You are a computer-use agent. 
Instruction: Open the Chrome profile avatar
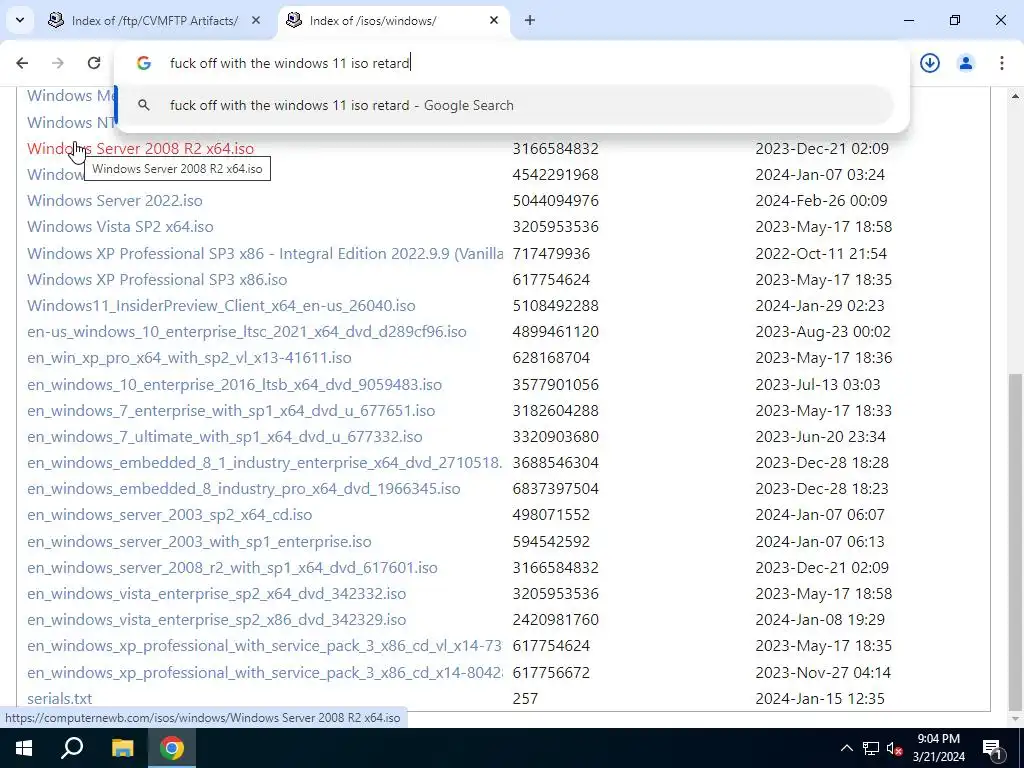(x=966, y=63)
